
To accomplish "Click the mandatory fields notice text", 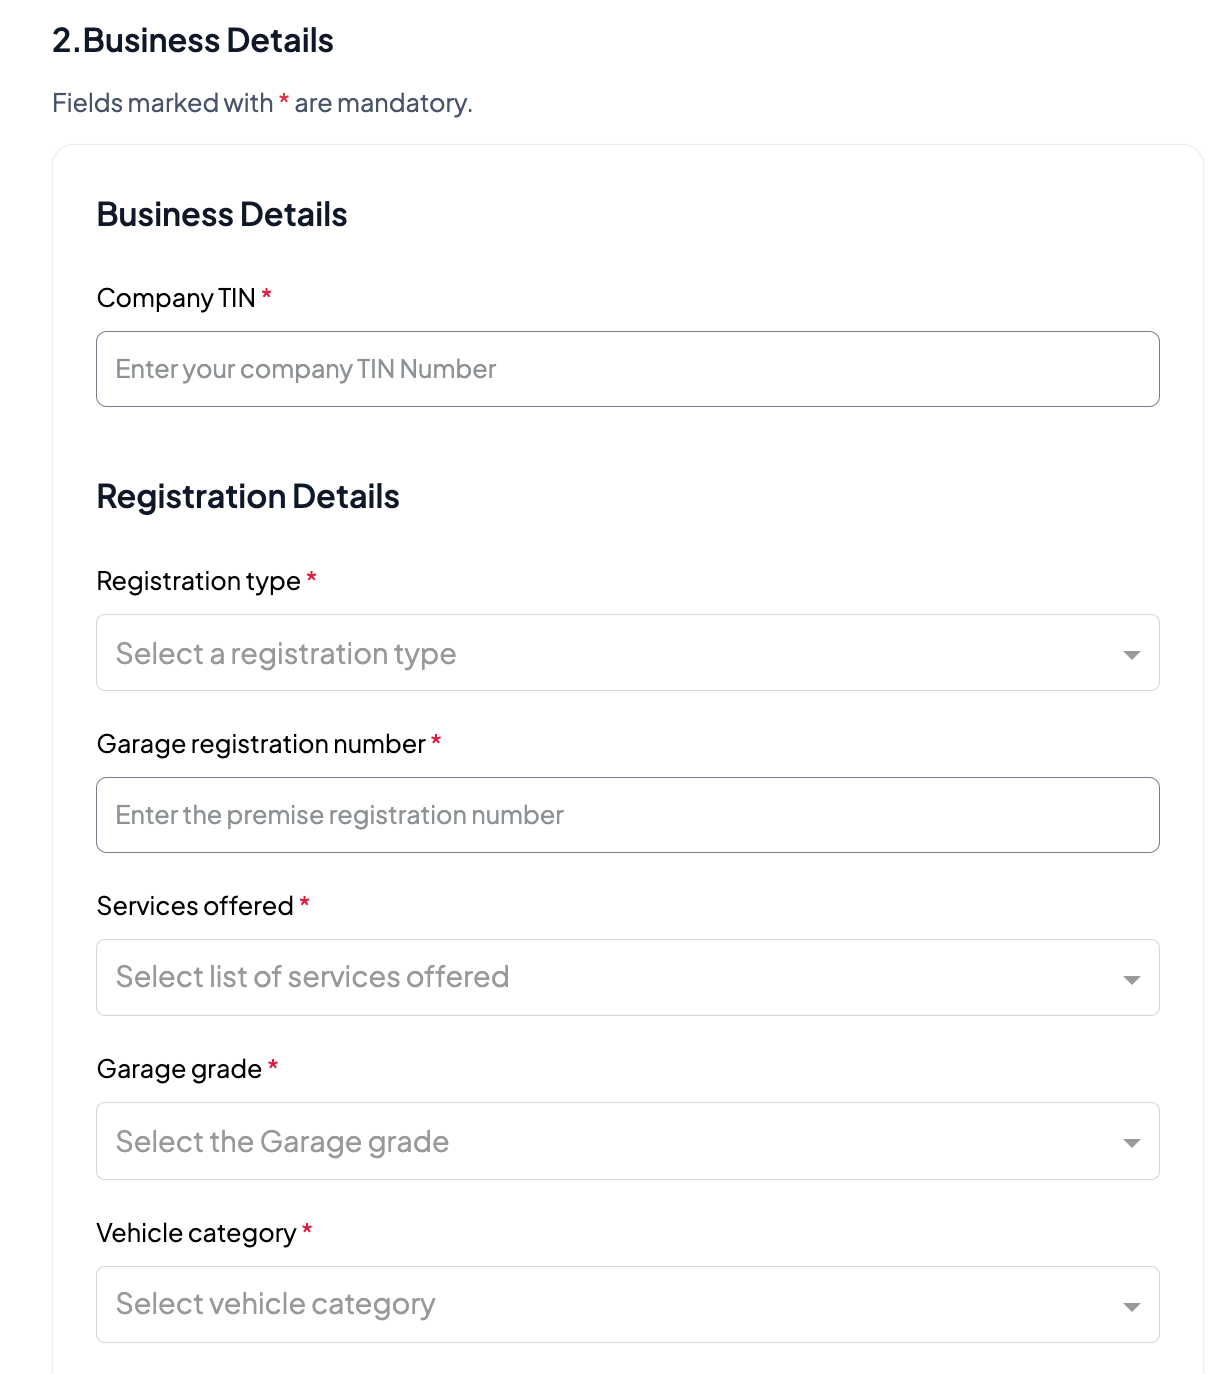I will pyautogui.click(x=262, y=103).
